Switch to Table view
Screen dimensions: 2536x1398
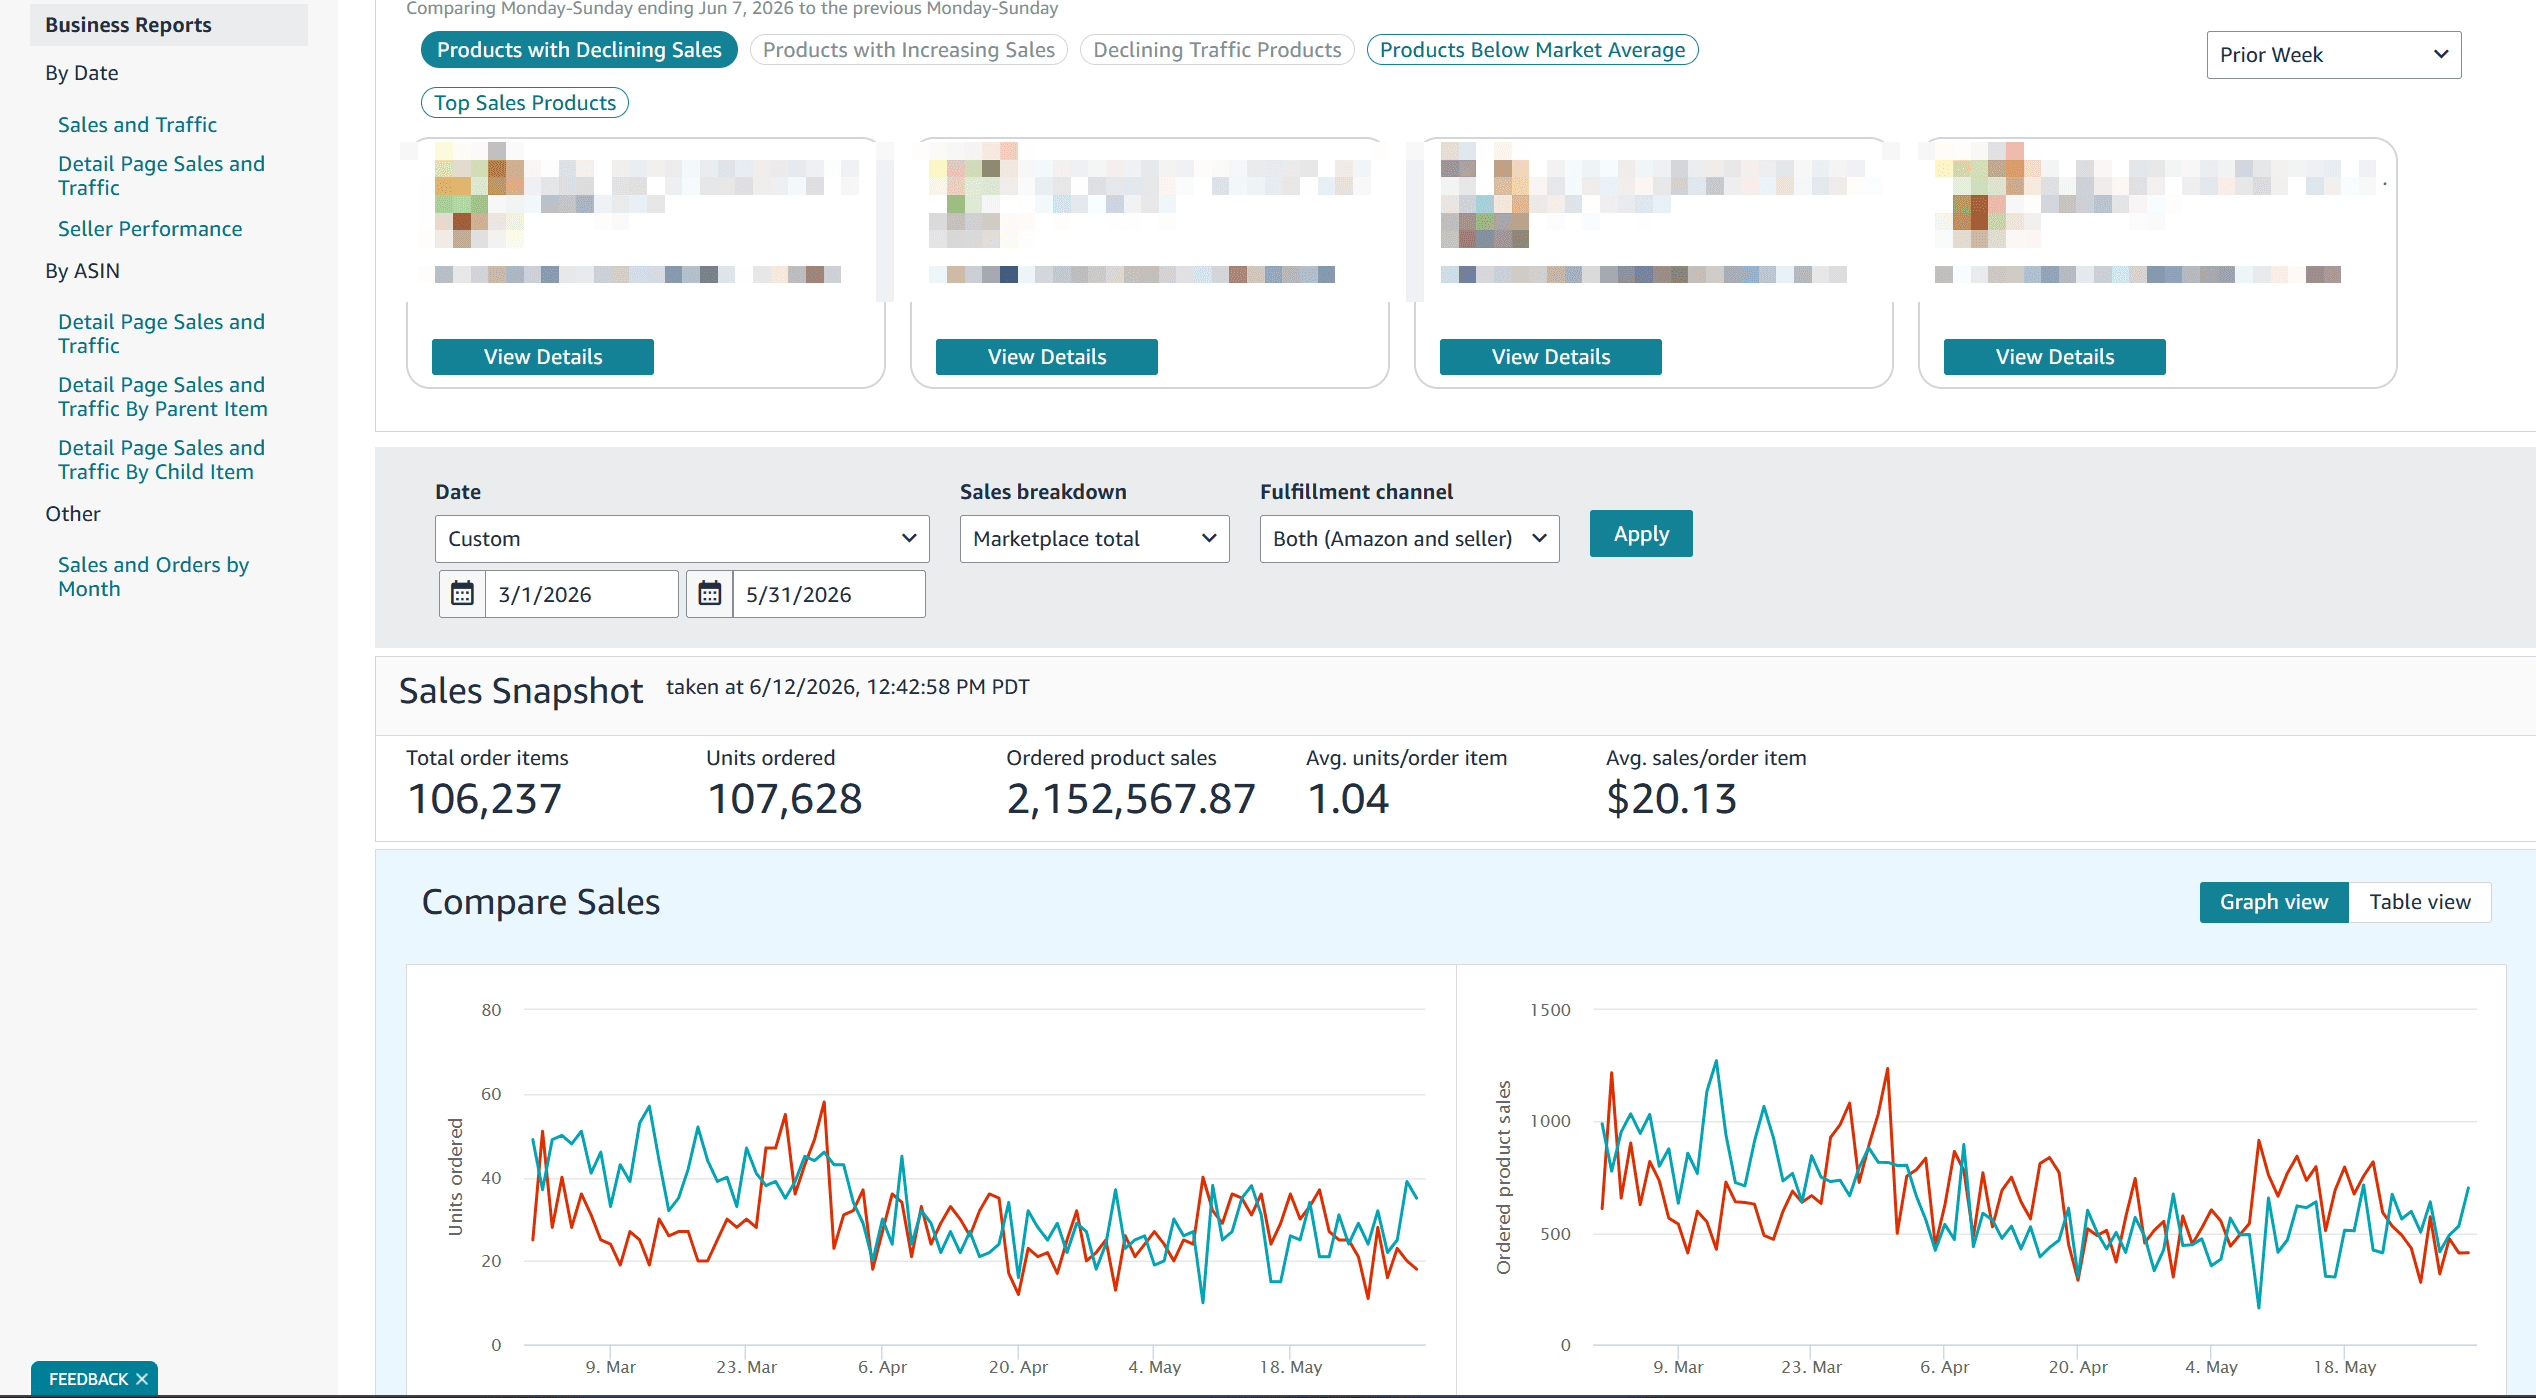pyautogui.click(x=2419, y=902)
